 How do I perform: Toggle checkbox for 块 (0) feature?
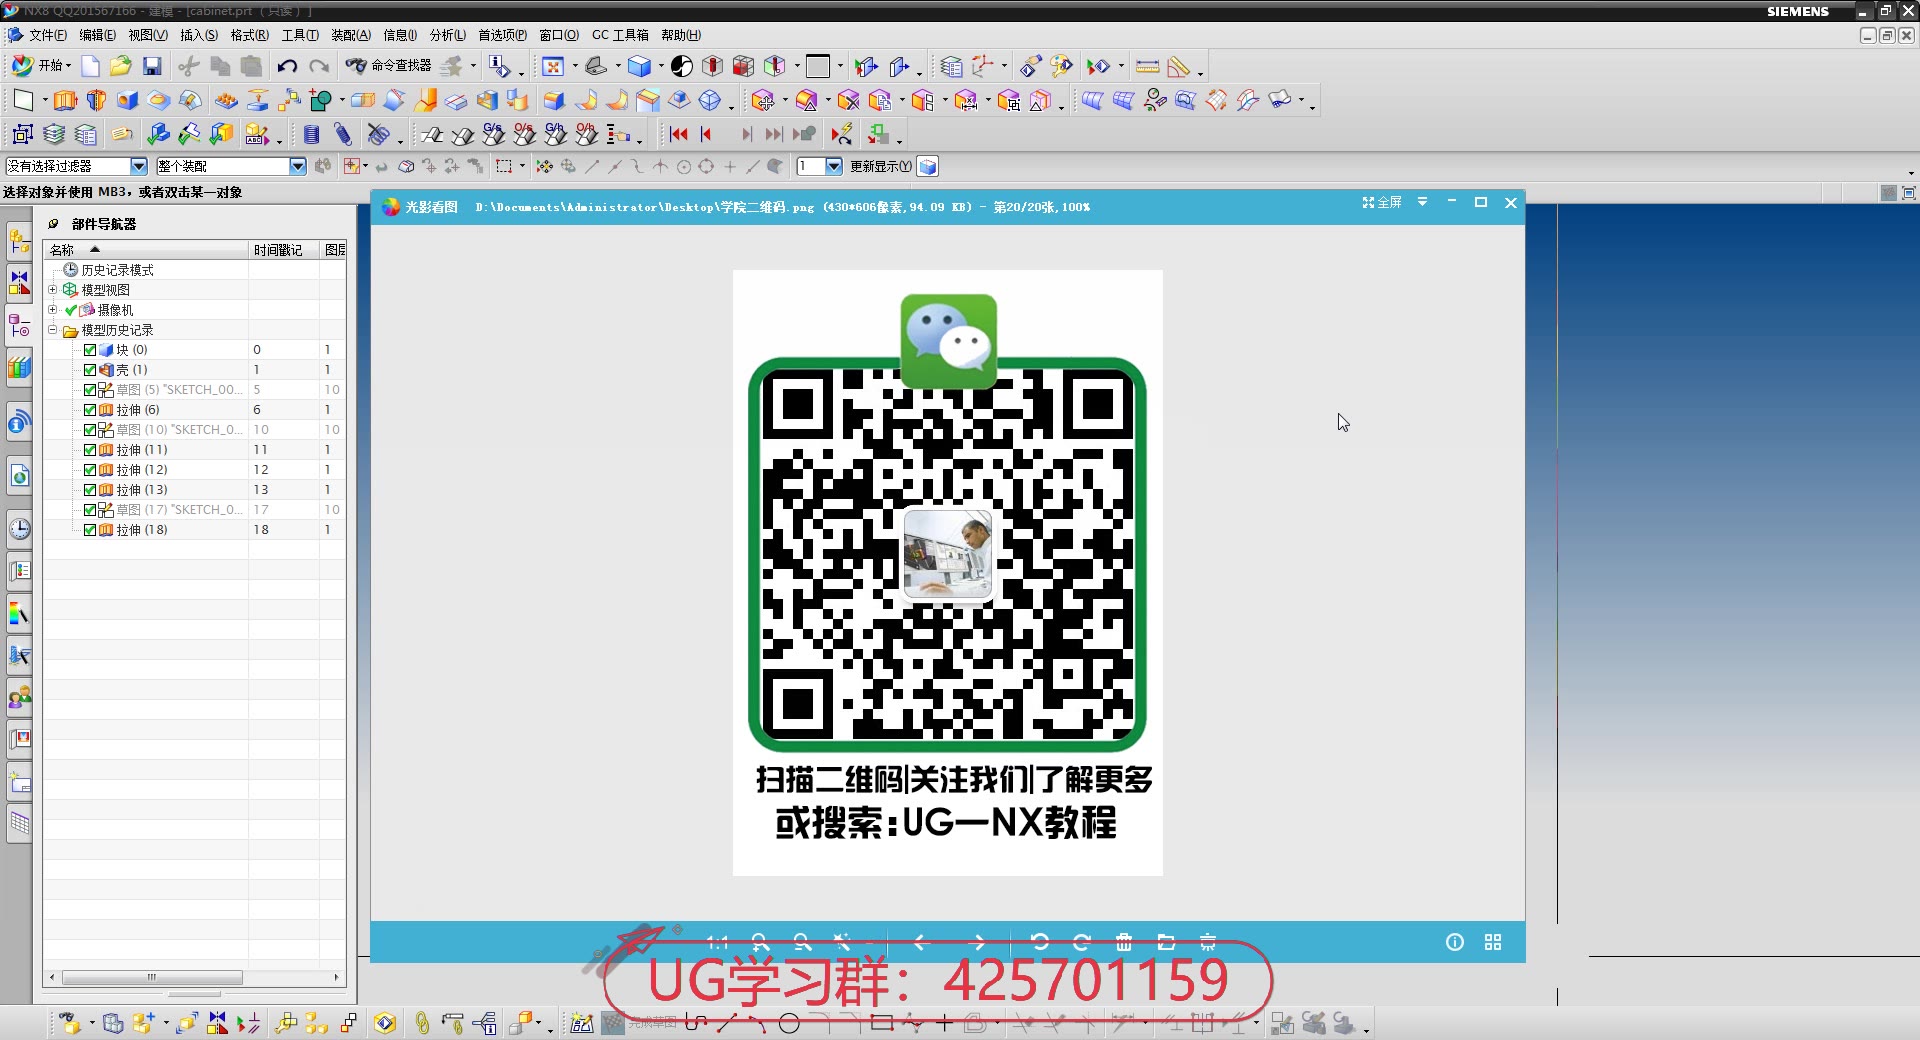90,350
